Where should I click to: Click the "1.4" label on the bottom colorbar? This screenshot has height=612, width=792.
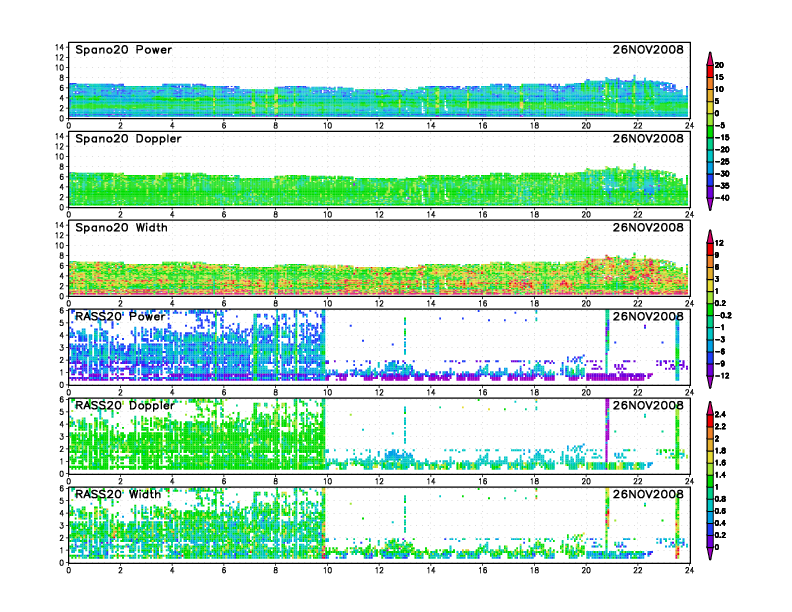click(x=721, y=475)
